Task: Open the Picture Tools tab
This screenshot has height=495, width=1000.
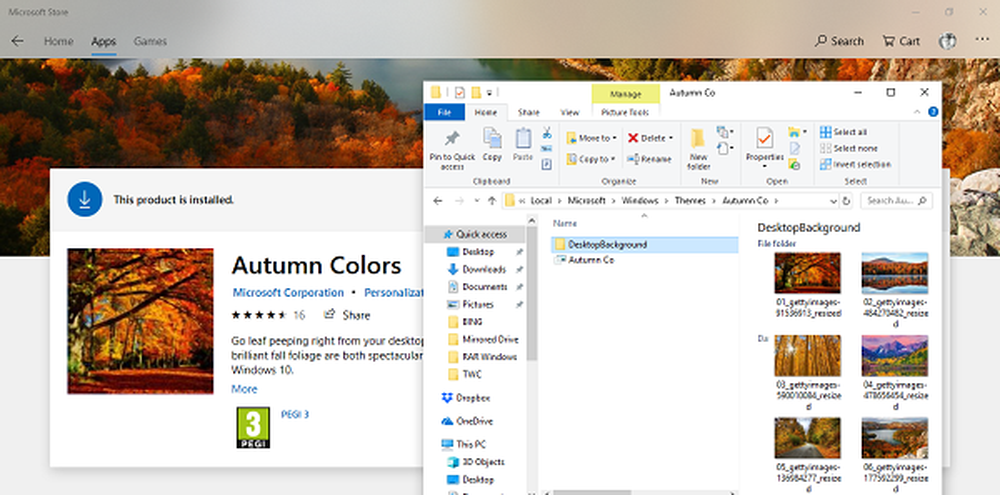Action: pyautogui.click(x=625, y=112)
